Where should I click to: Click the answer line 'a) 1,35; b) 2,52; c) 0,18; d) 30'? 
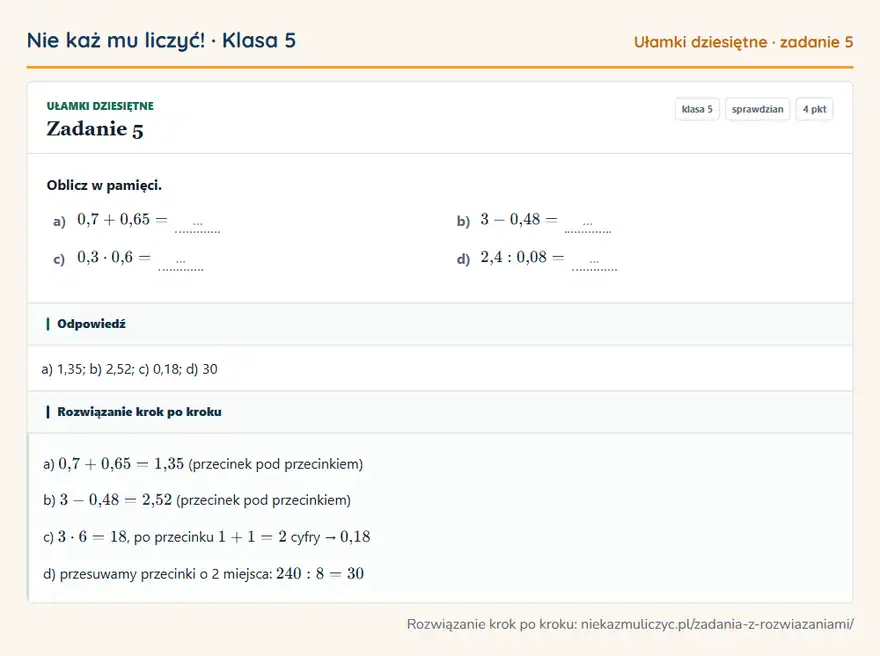(x=129, y=369)
